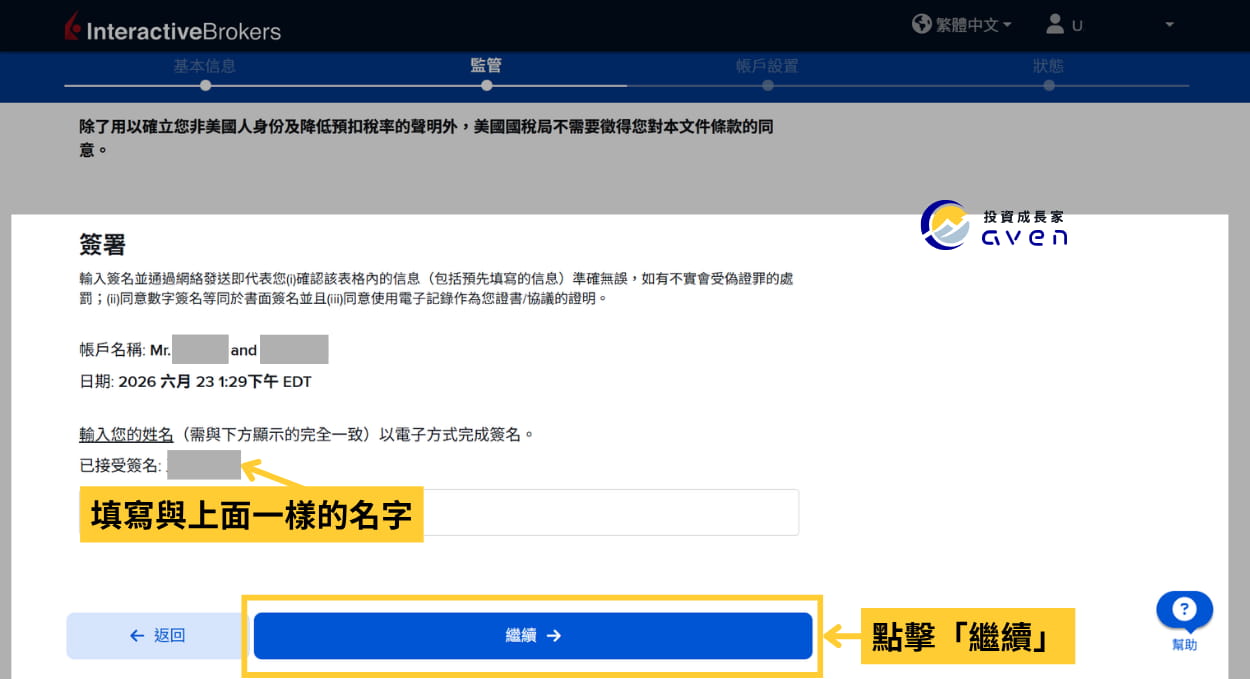The width and height of the screenshot is (1250, 679).
Task: Click the Interactive Brokers logo
Action: click(172, 28)
